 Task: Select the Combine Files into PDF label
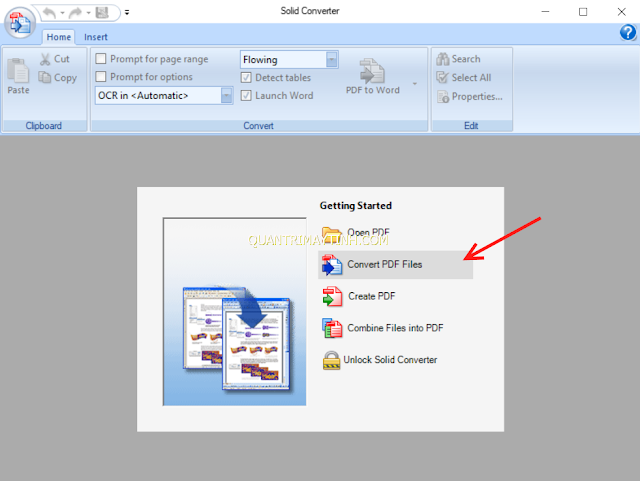point(395,328)
